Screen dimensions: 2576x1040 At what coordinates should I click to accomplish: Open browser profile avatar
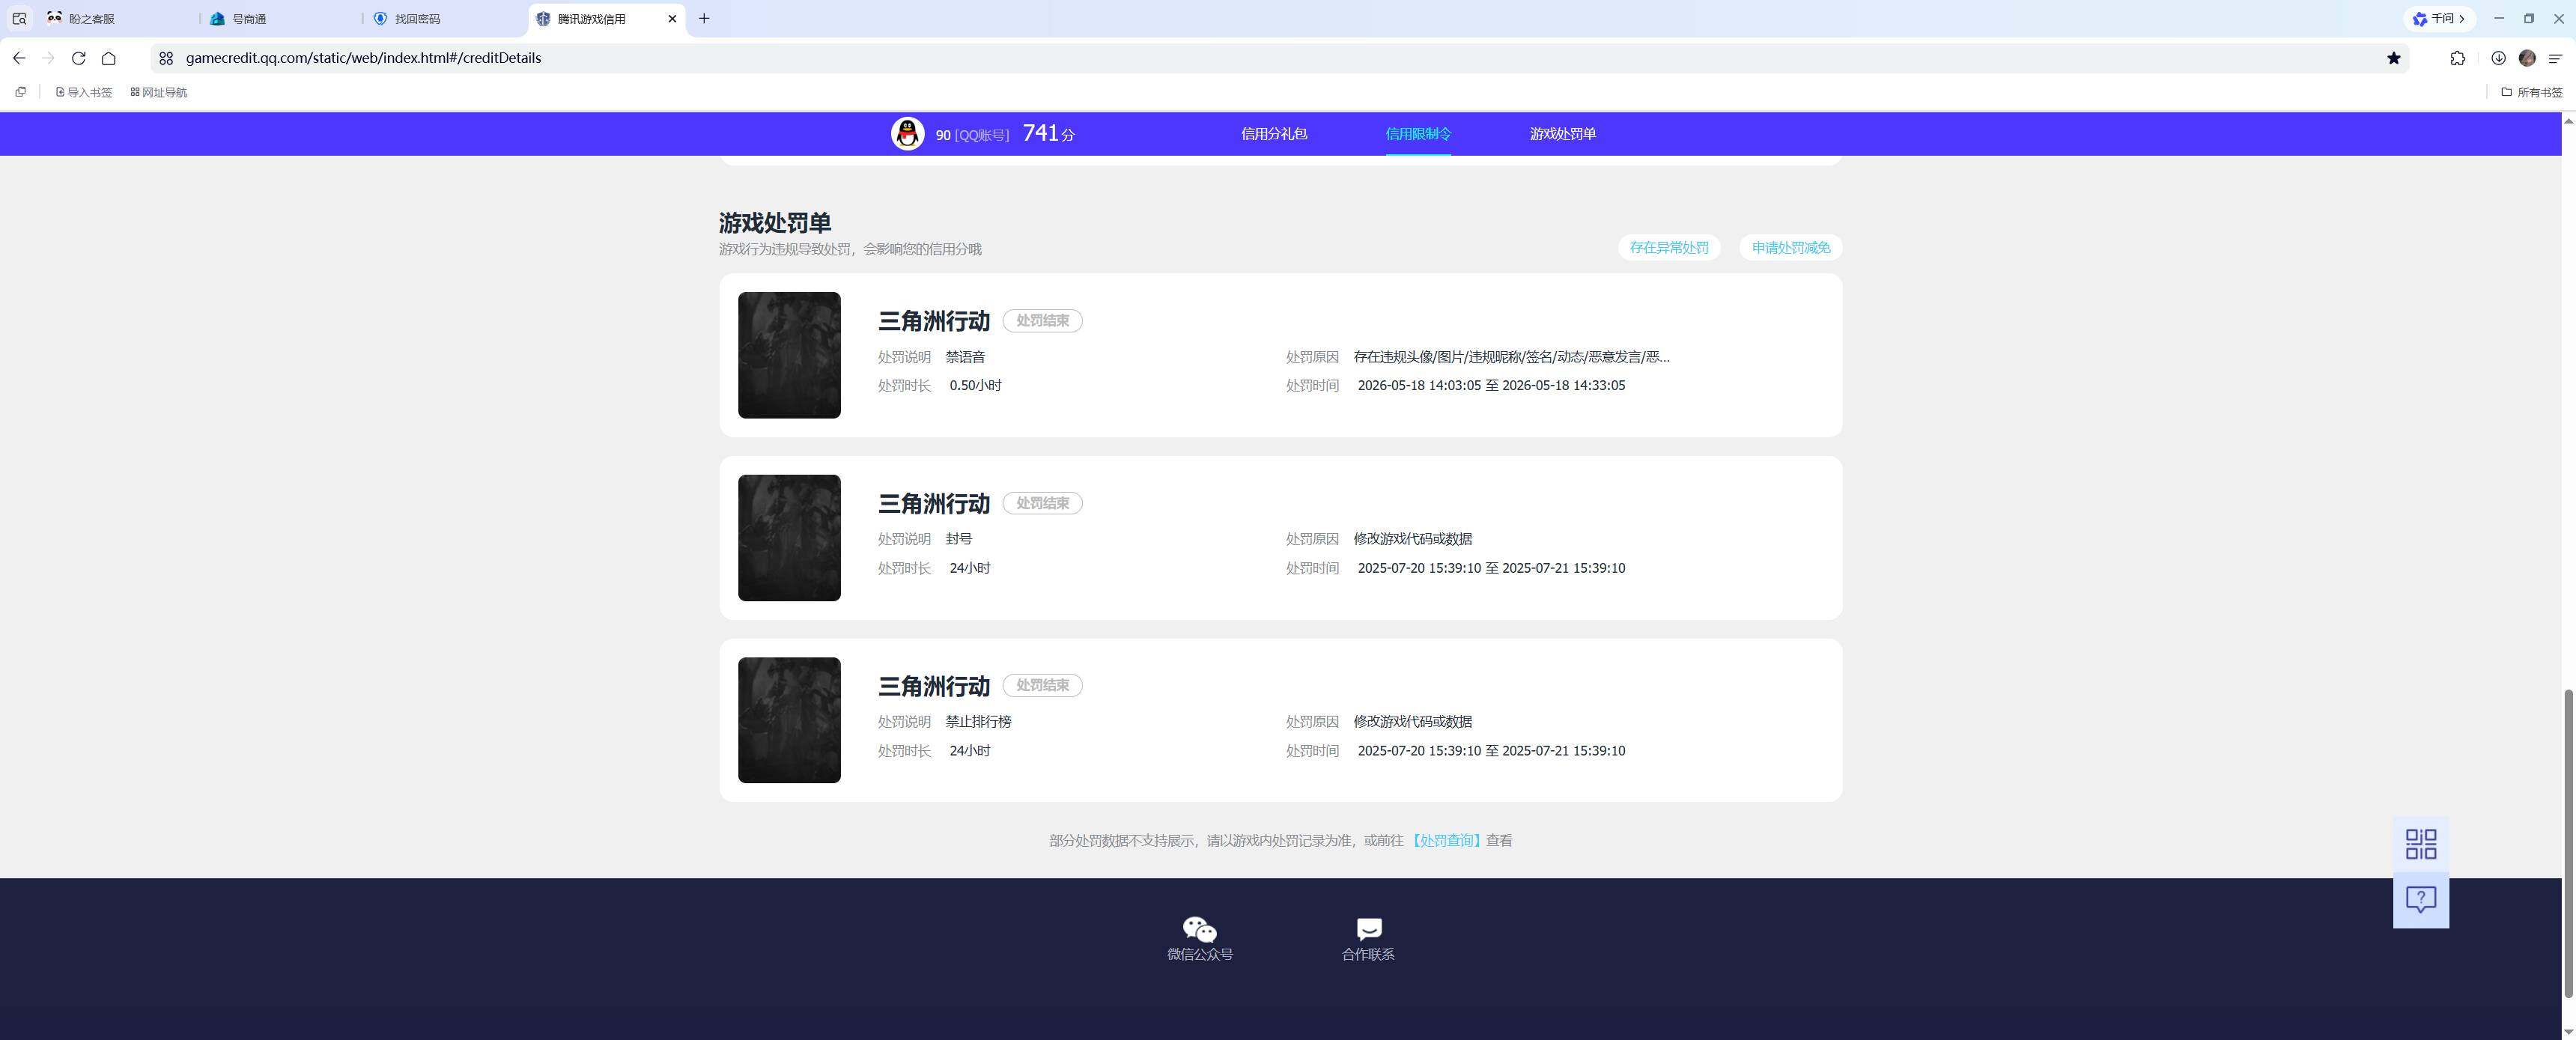click(x=2527, y=58)
